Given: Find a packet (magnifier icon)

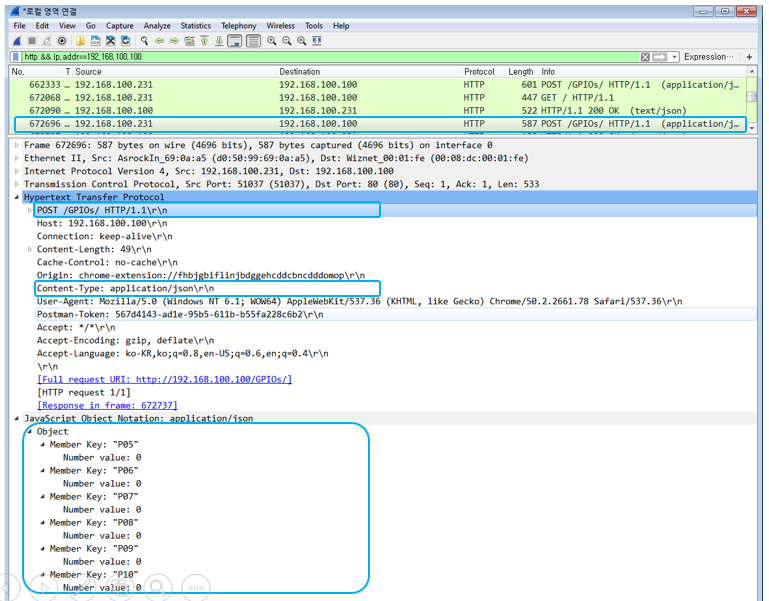Looking at the screenshot, I should 144,41.
